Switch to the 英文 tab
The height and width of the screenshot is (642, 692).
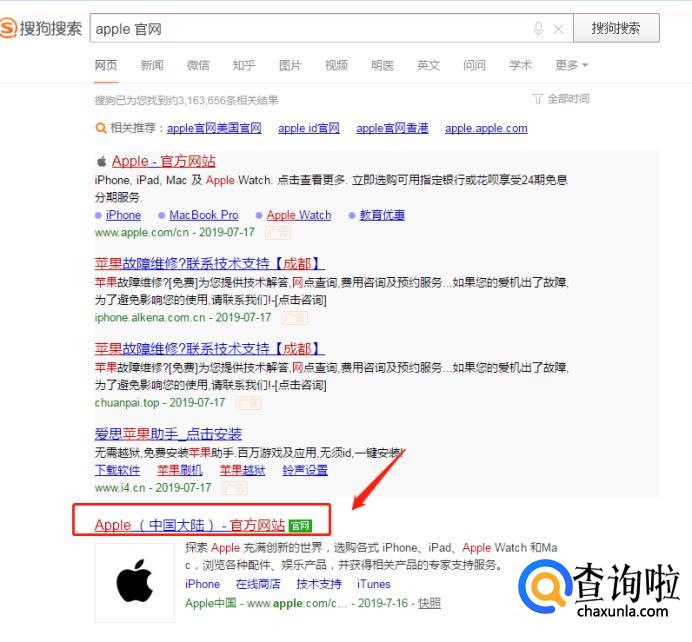tap(428, 65)
